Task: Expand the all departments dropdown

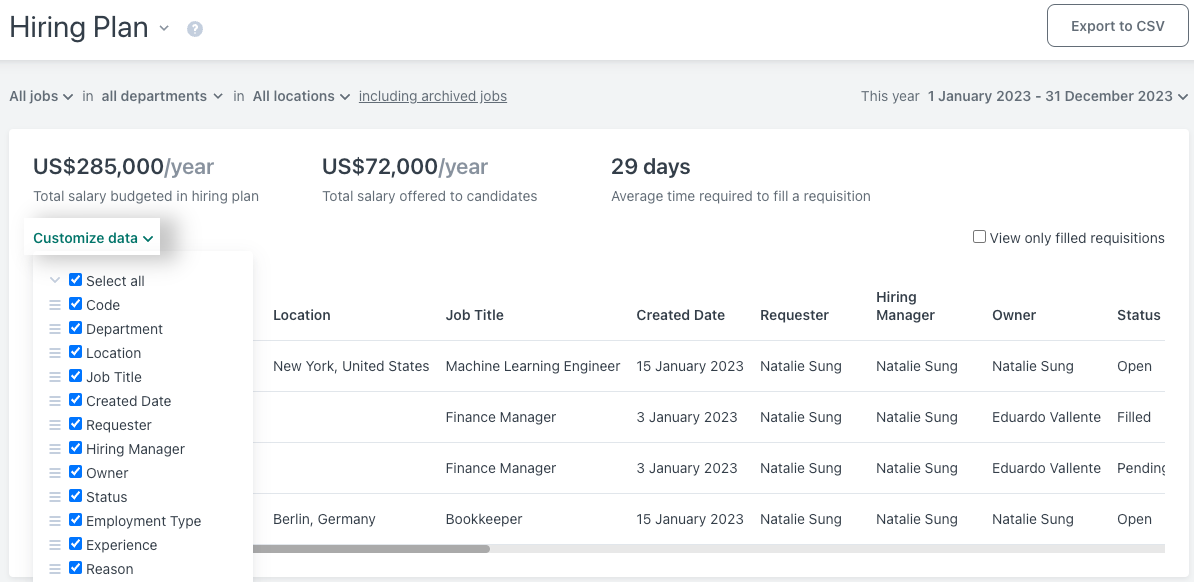Action: pyautogui.click(x=162, y=96)
